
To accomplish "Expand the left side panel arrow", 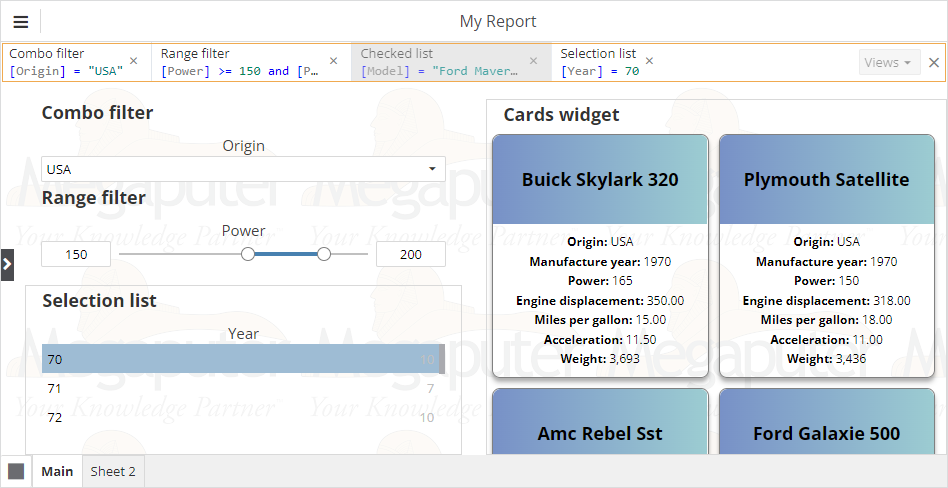I will [7, 265].
